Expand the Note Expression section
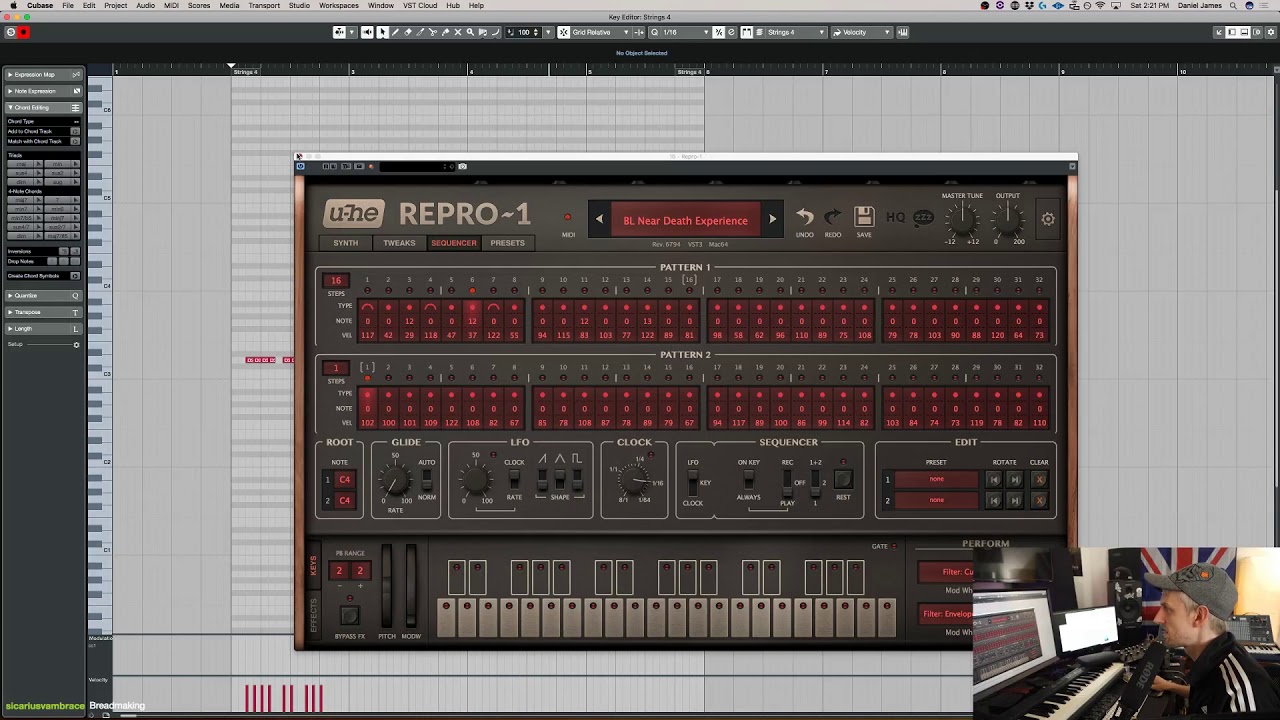The image size is (1280, 720). [x=44, y=91]
